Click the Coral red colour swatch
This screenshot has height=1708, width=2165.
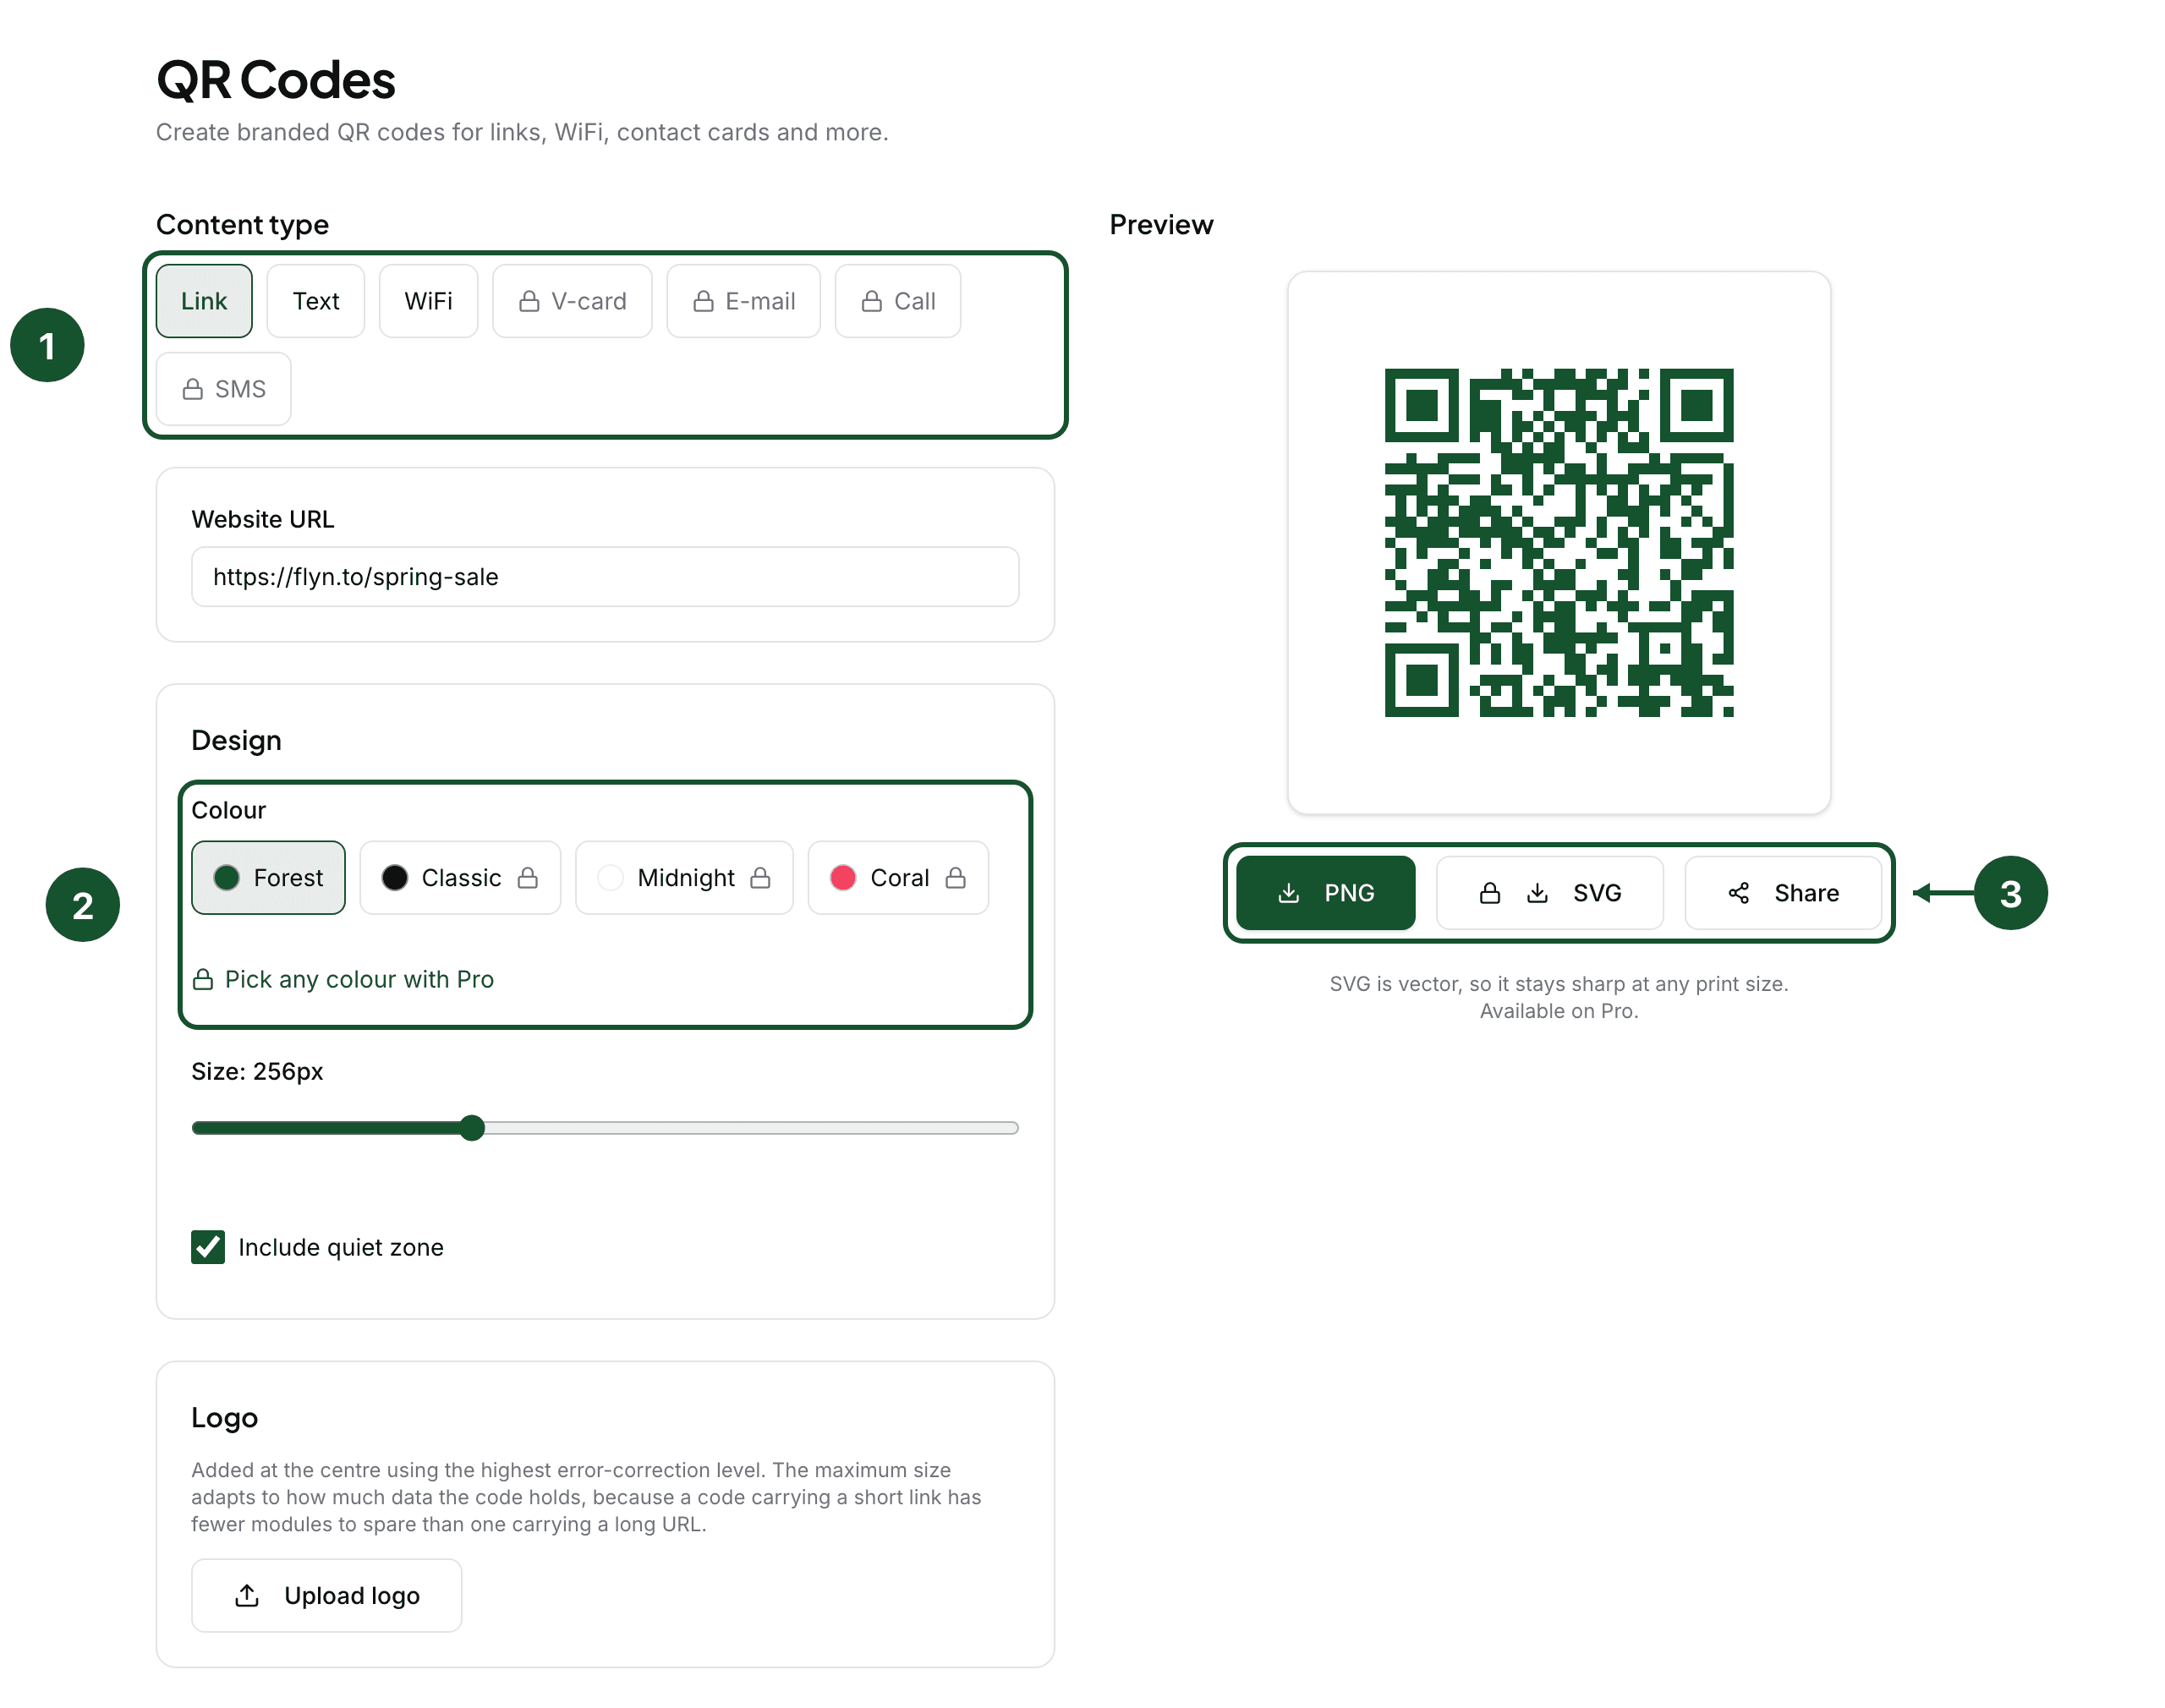[x=843, y=878]
